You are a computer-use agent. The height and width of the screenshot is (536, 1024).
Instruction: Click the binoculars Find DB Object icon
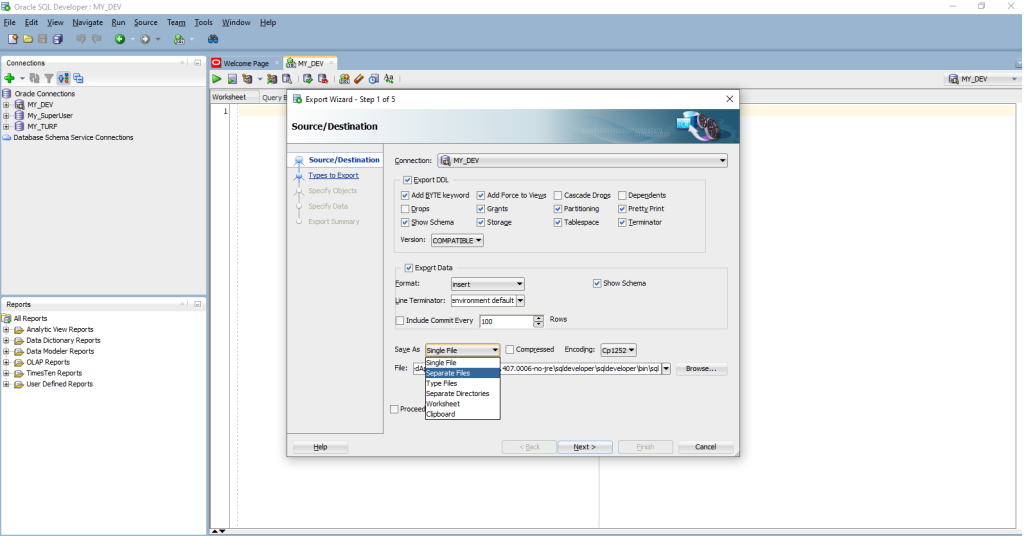click(x=213, y=39)
